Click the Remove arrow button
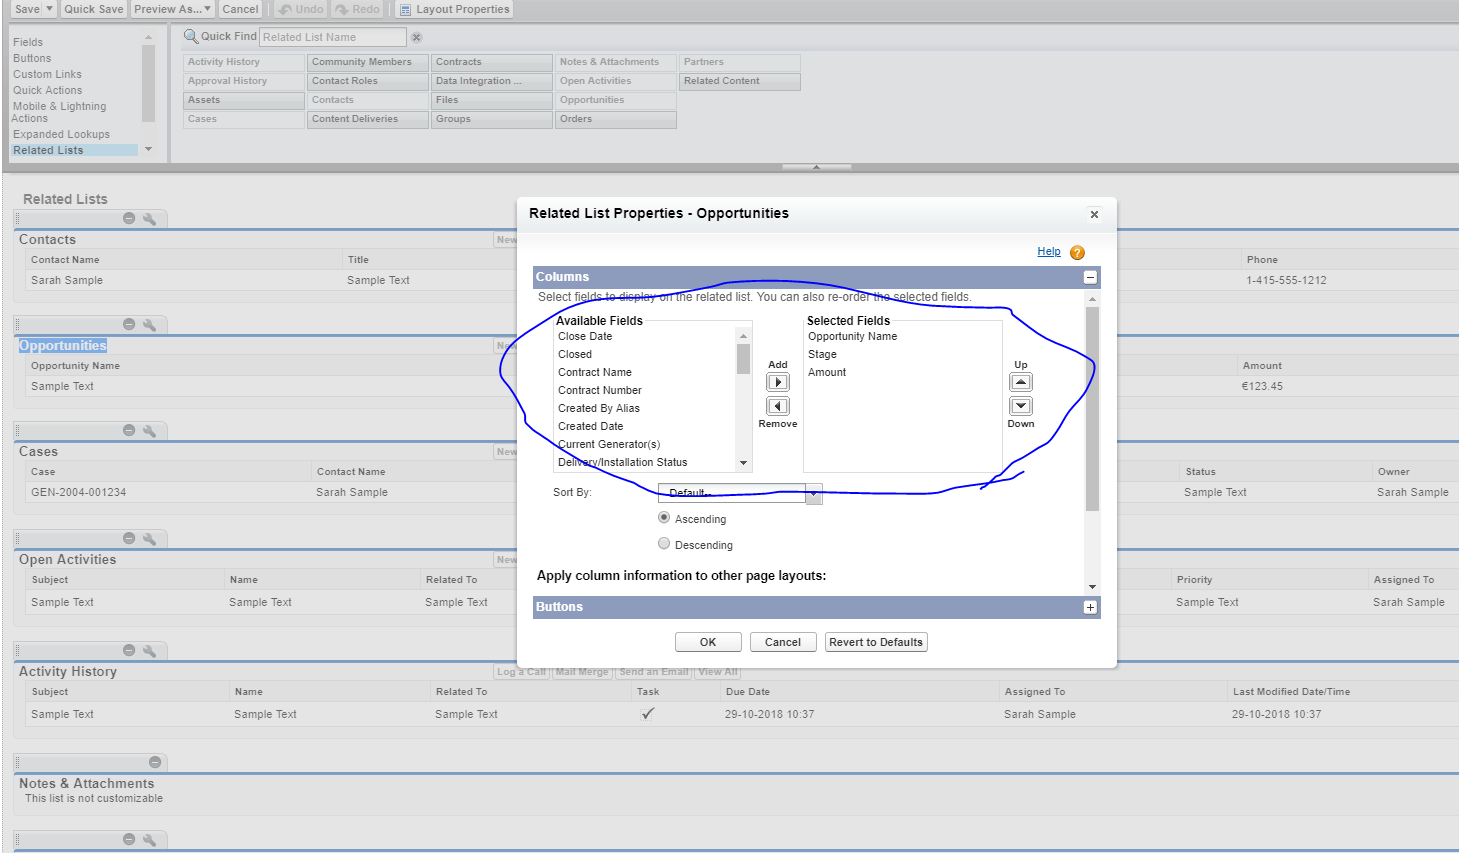 point(777,406)
